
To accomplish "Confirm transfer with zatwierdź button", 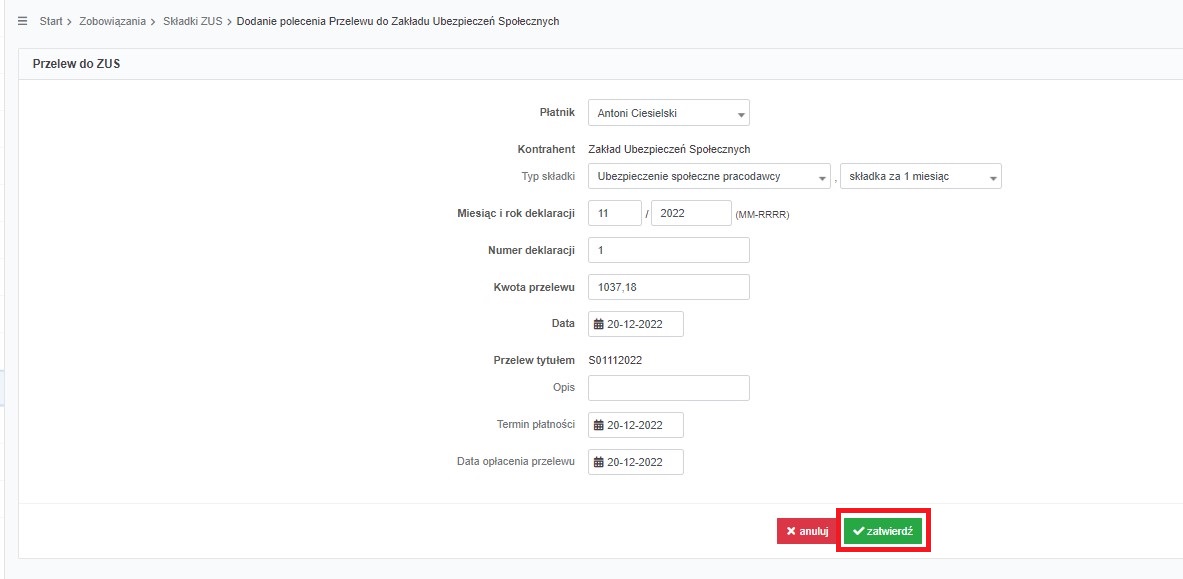I will [883, 531].
